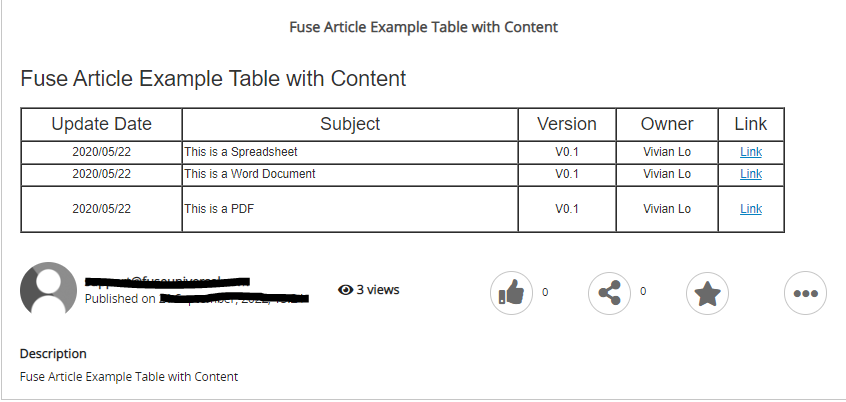
Task: Click the share count number
Action: 643,291
